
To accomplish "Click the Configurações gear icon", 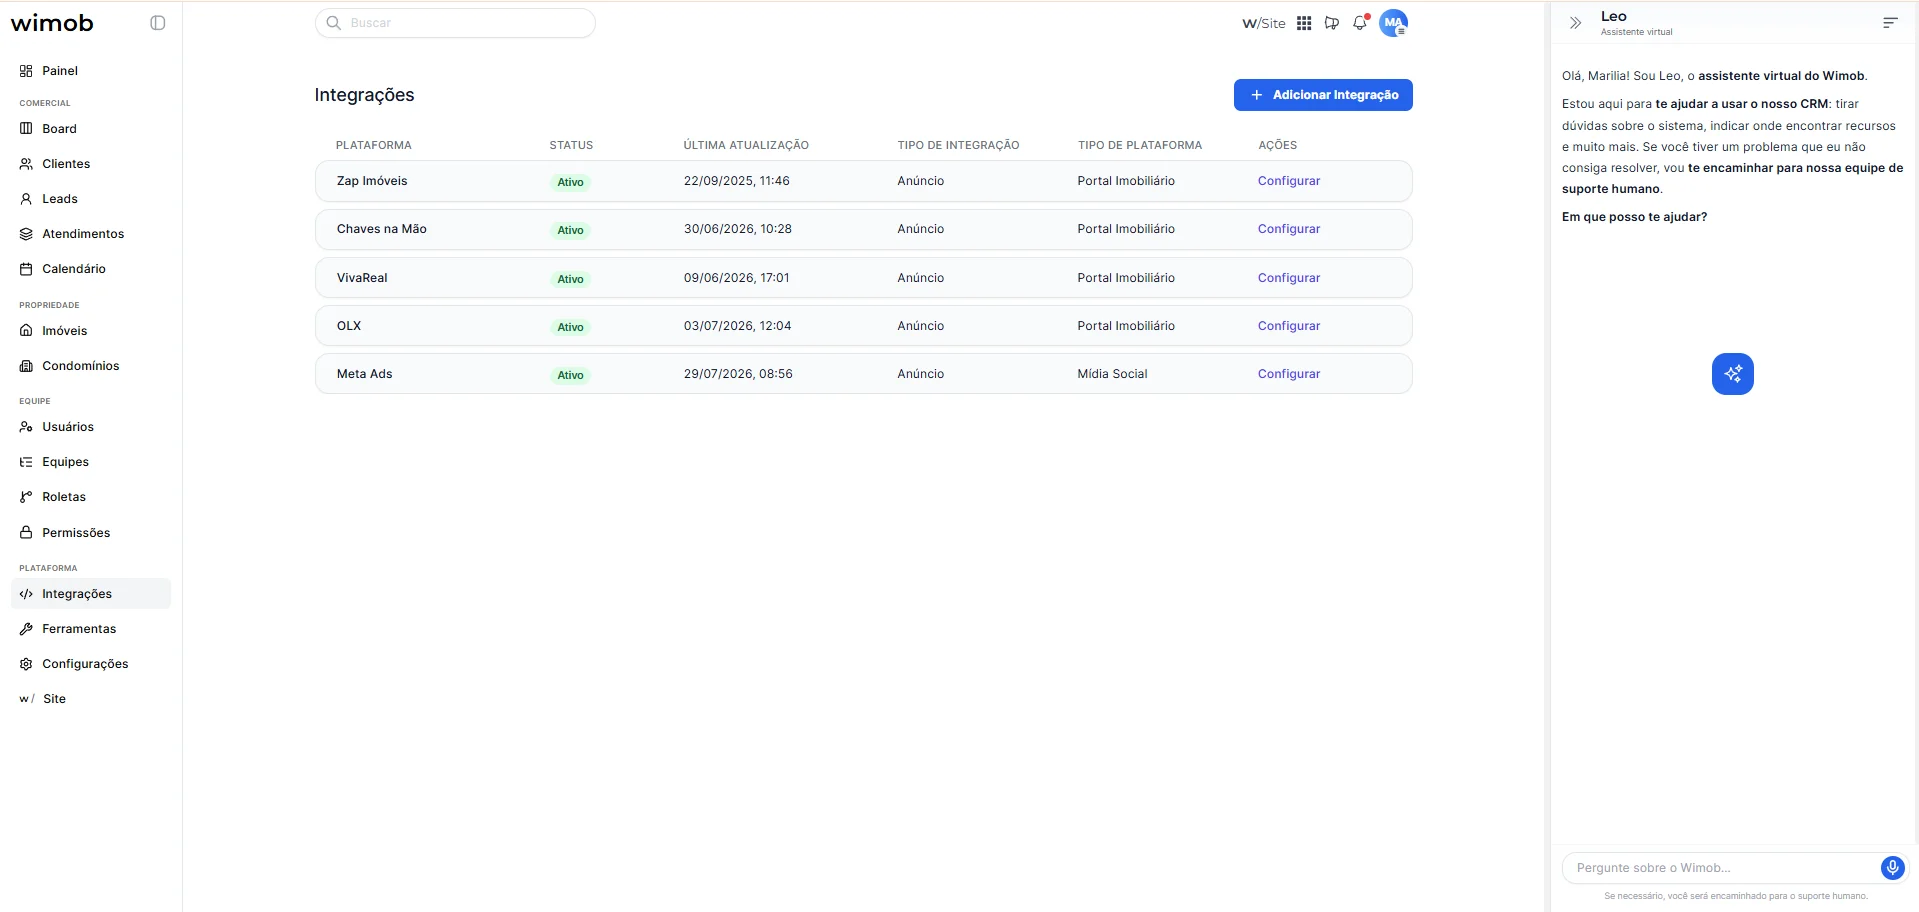I will click(26, 664).
